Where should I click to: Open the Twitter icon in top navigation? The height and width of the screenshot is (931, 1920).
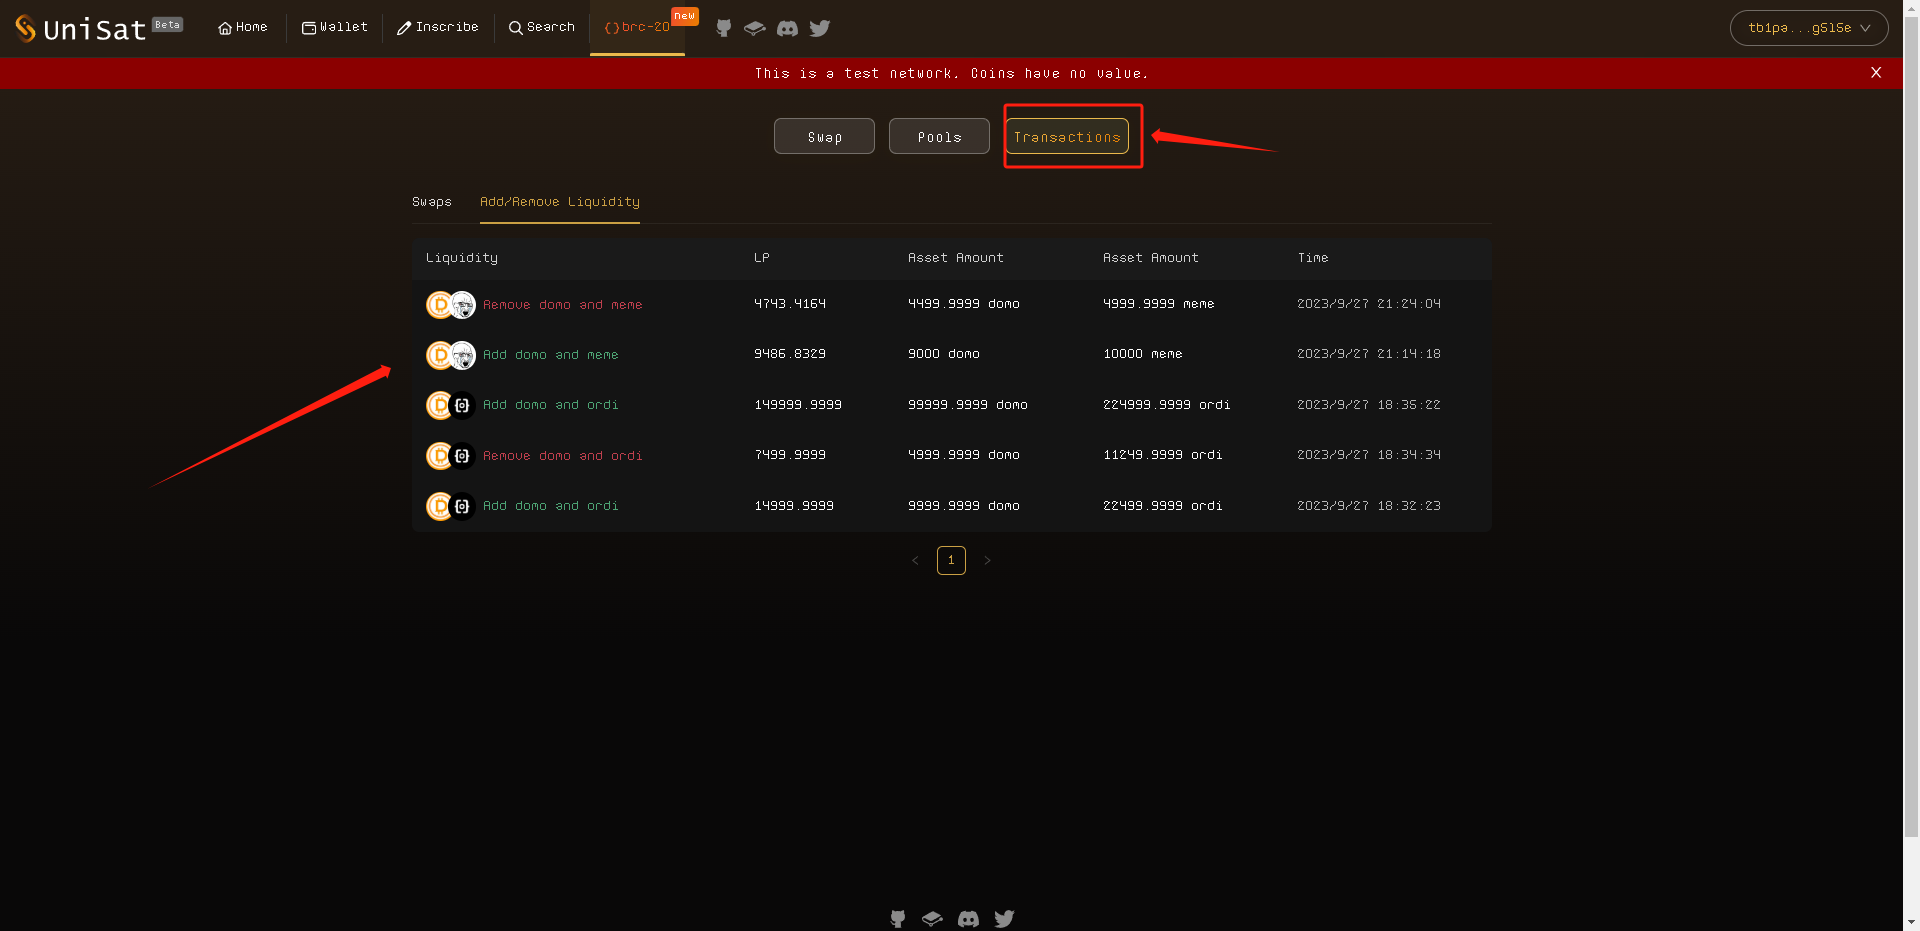click(820, 28)
